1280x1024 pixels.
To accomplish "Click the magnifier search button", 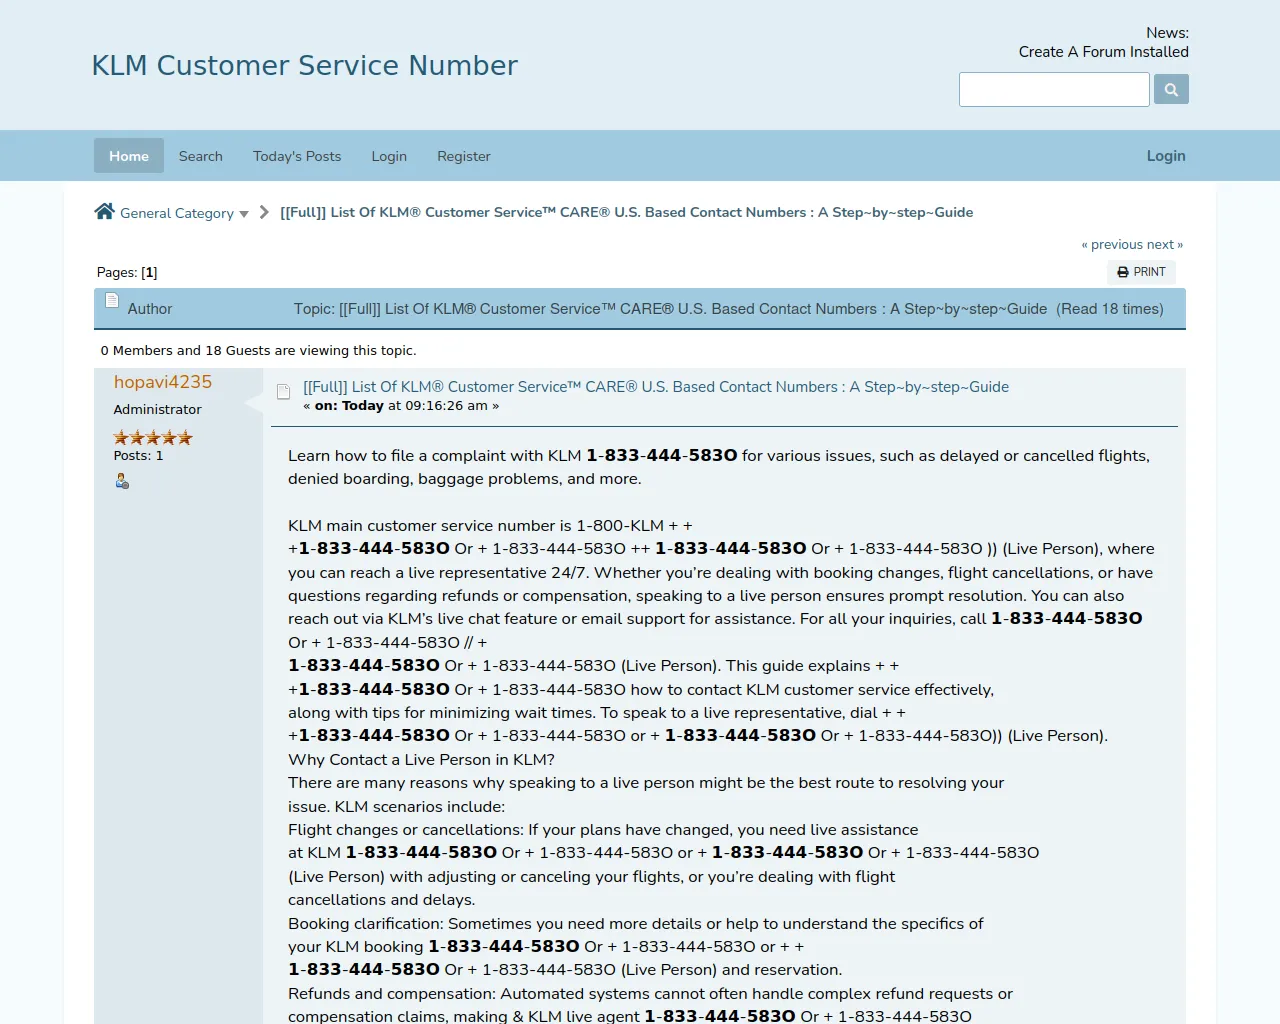I will 1171,90.
